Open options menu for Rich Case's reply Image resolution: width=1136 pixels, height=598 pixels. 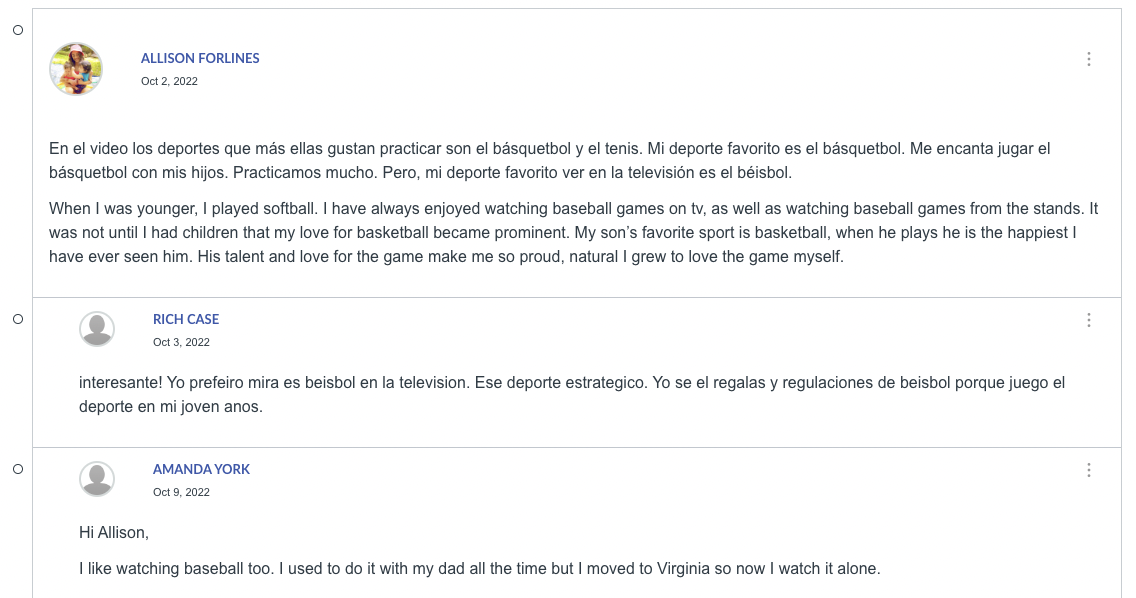click(1089, 320)
